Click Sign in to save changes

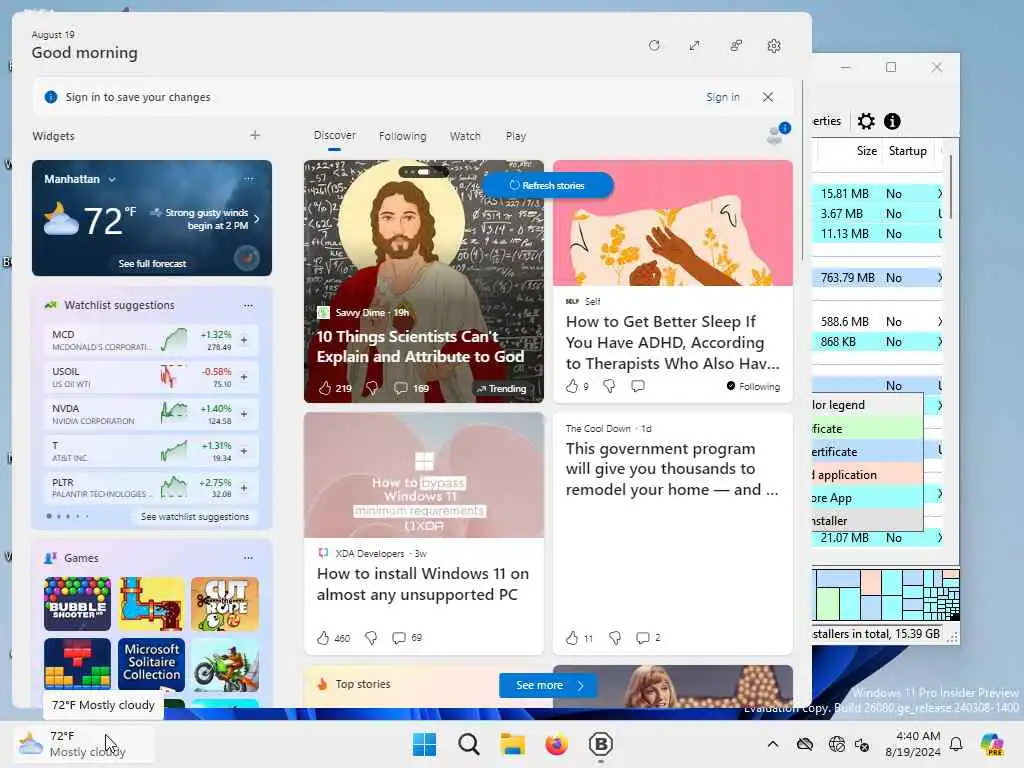722,97
